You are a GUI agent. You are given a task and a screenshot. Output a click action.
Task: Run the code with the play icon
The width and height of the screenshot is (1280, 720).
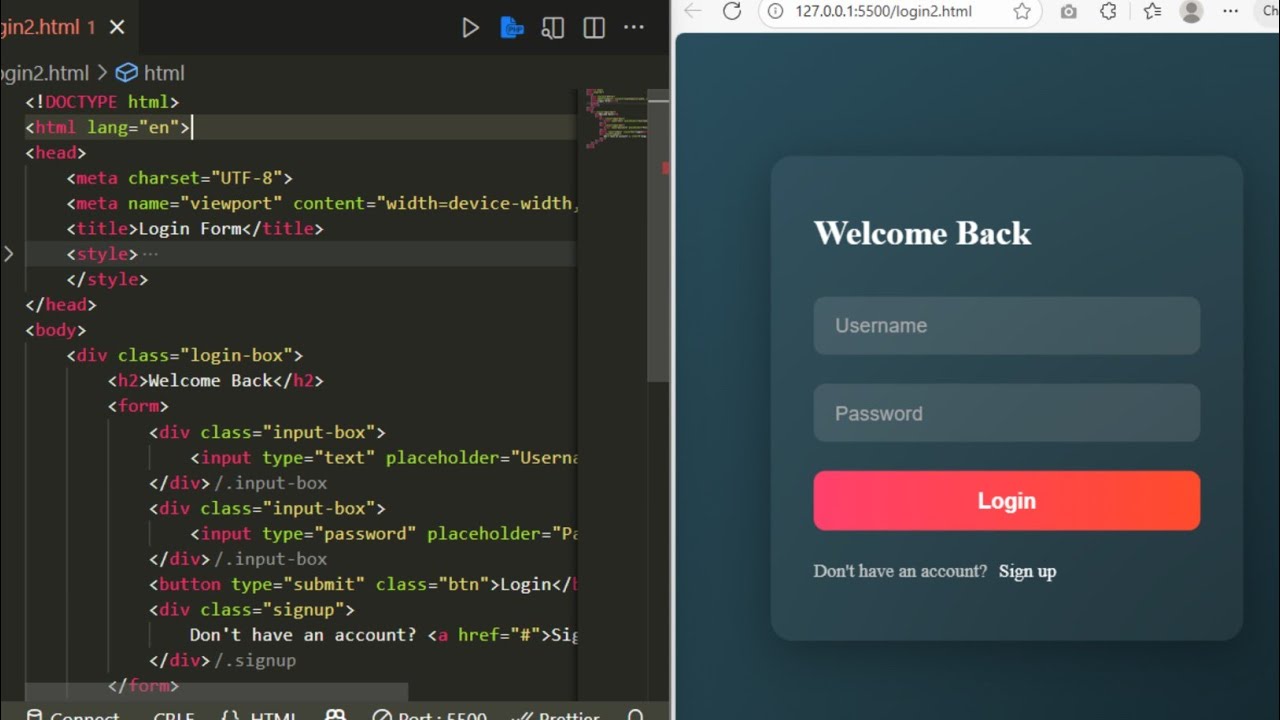(x=470, y=28)
